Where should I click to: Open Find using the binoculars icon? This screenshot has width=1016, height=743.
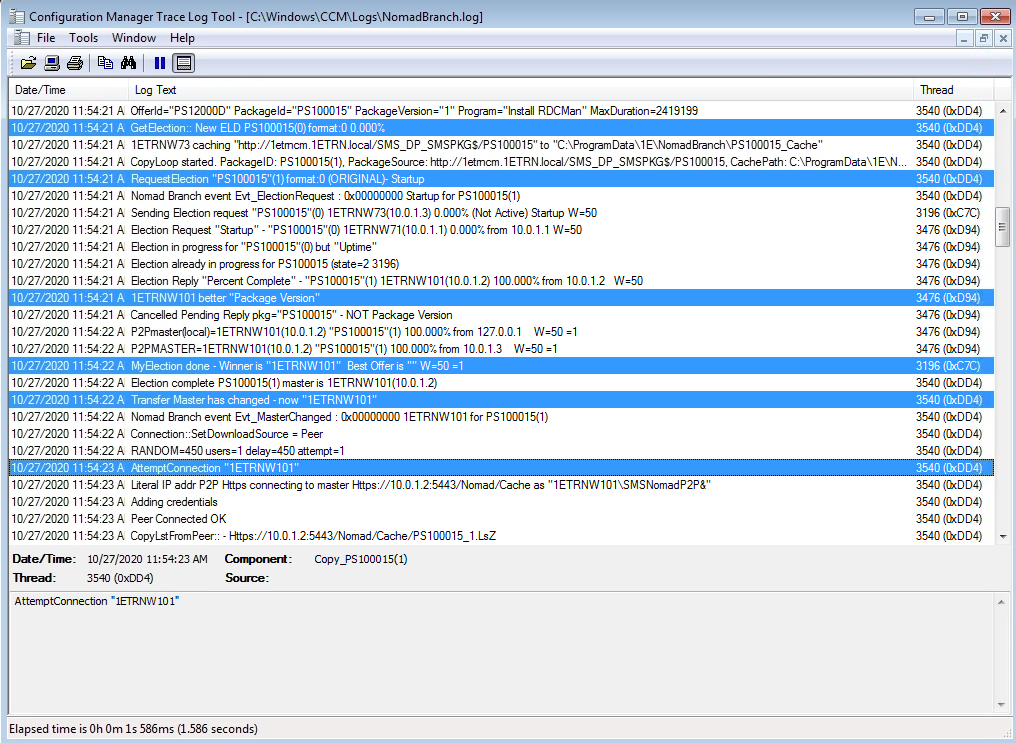click(128, 63)
